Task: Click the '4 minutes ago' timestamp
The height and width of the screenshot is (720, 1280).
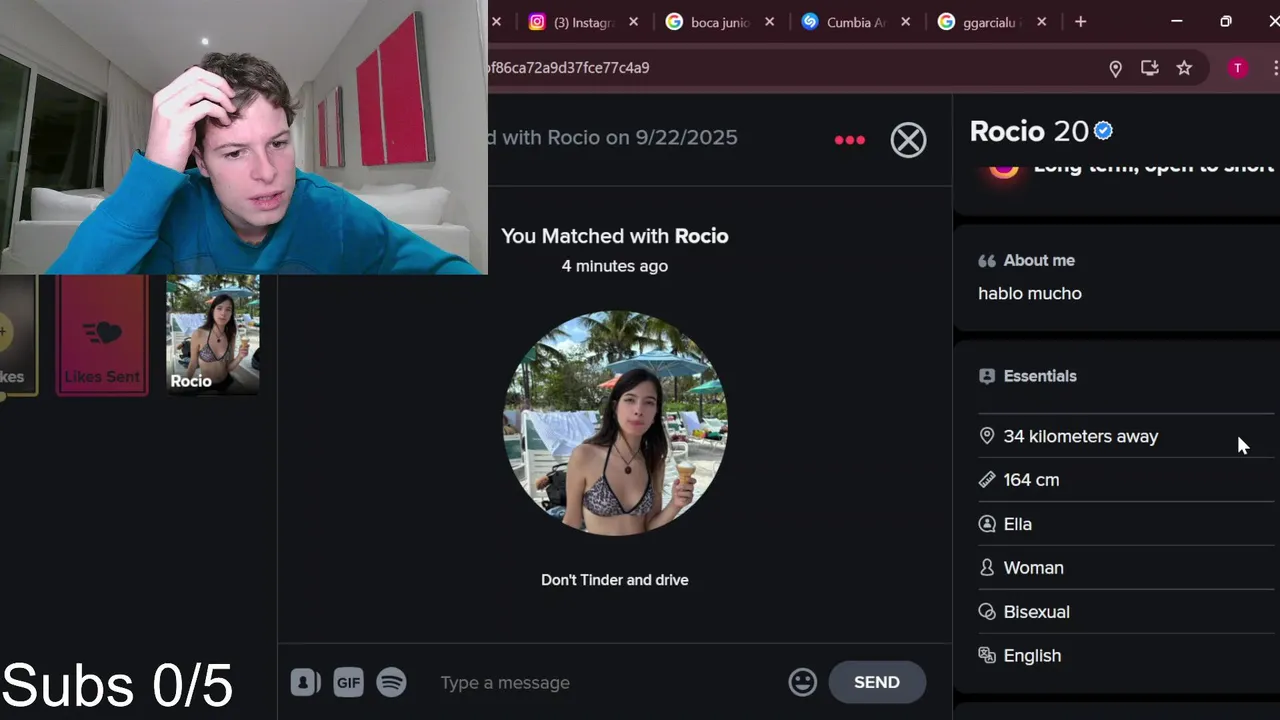Action: 615,266
